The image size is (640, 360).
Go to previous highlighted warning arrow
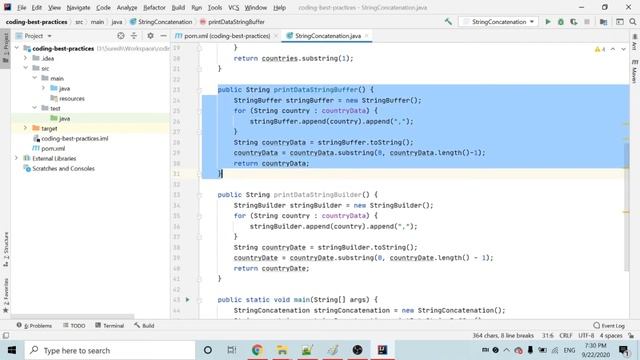(x=613, y=49)
